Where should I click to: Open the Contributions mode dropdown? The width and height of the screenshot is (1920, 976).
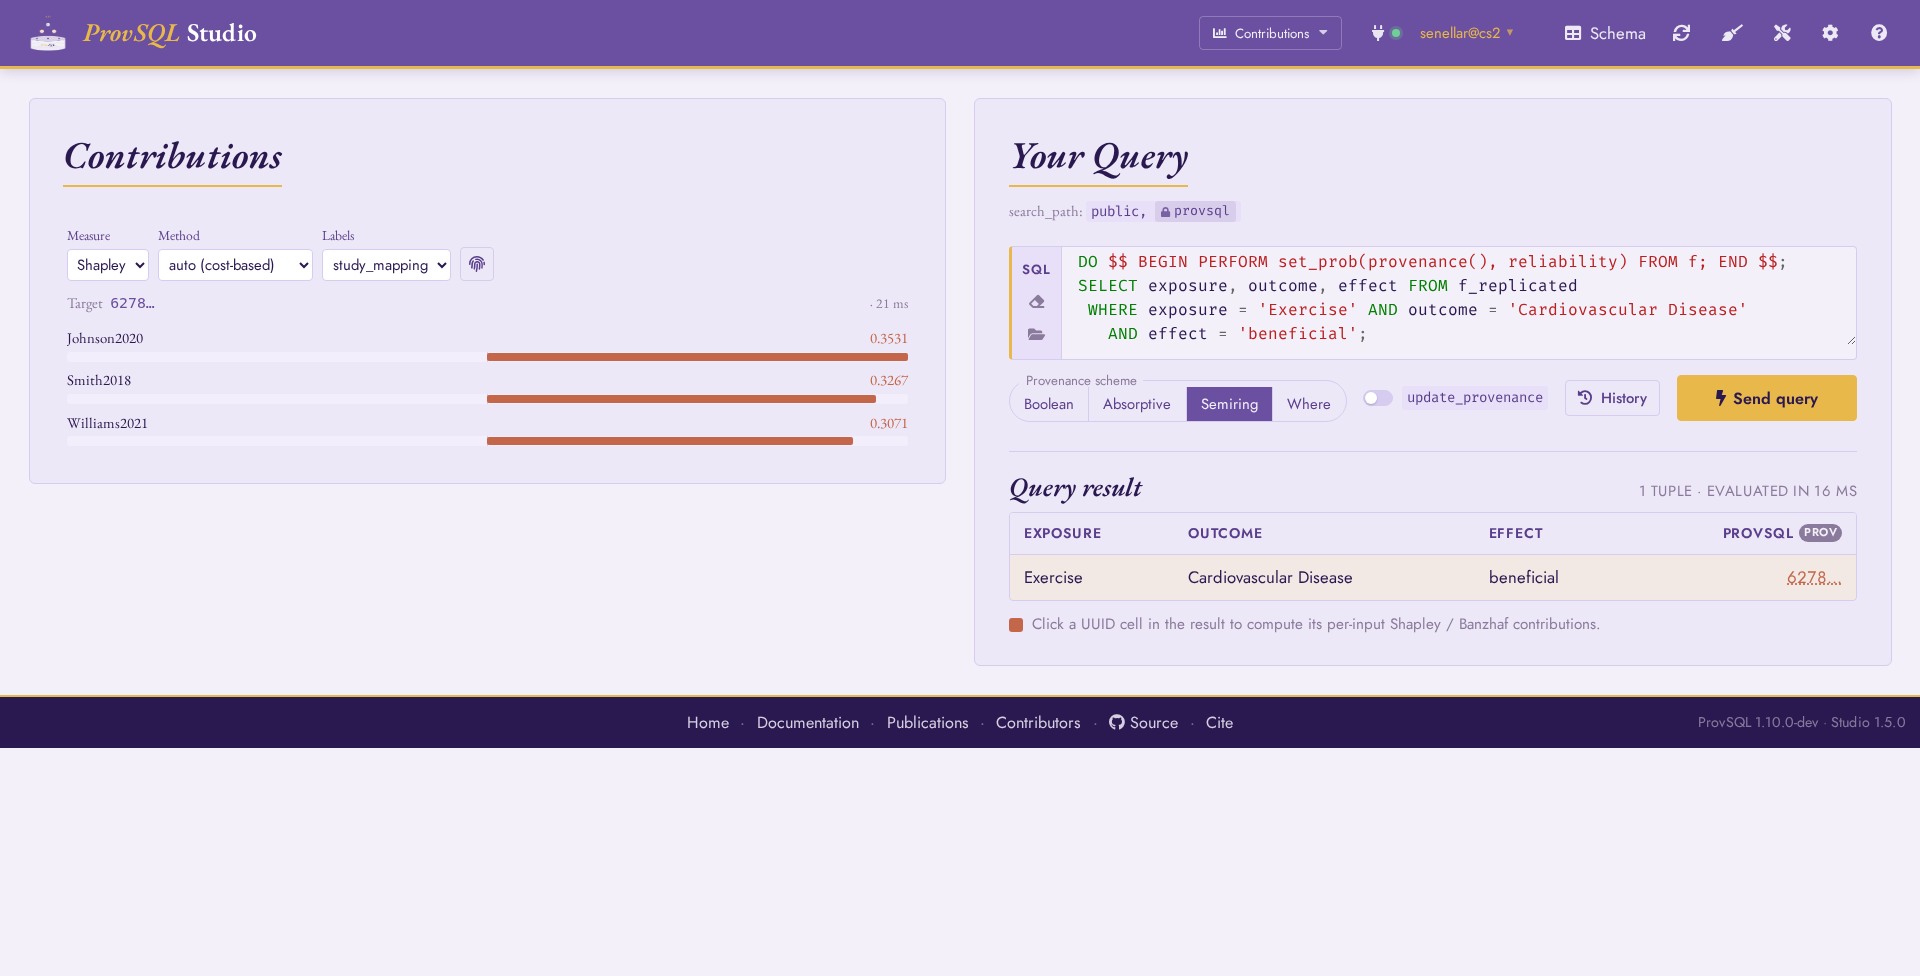click(x=1270, y=33)
